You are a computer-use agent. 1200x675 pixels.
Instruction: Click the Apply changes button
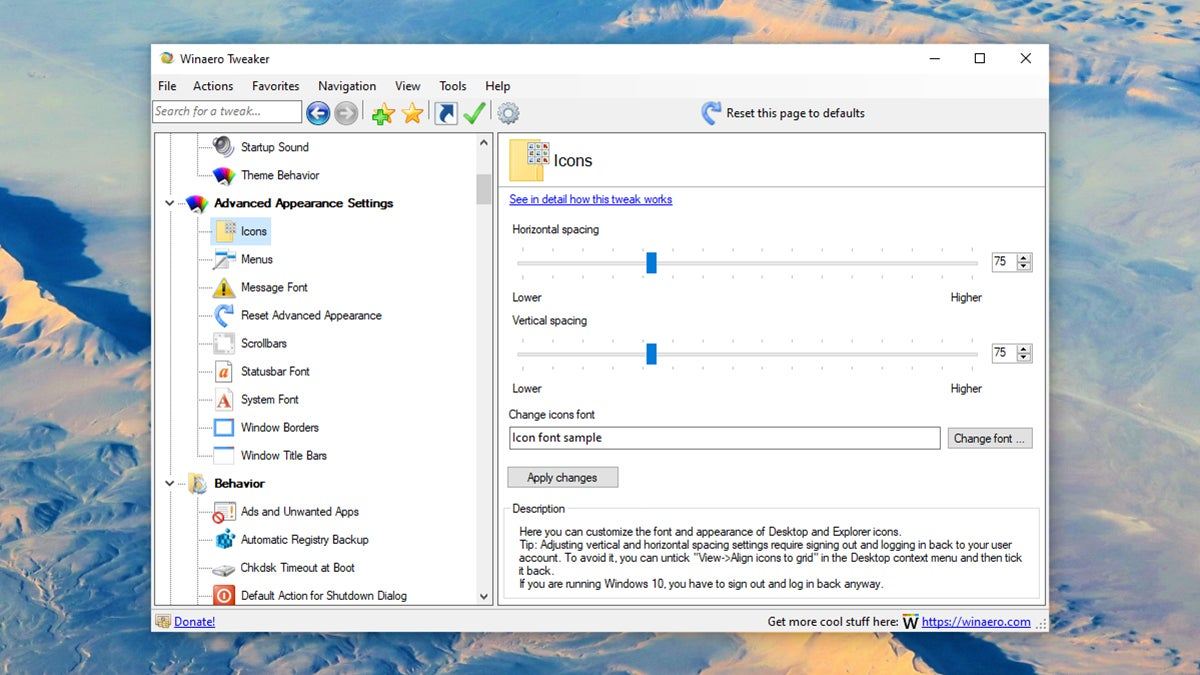[x=562, y=477]
